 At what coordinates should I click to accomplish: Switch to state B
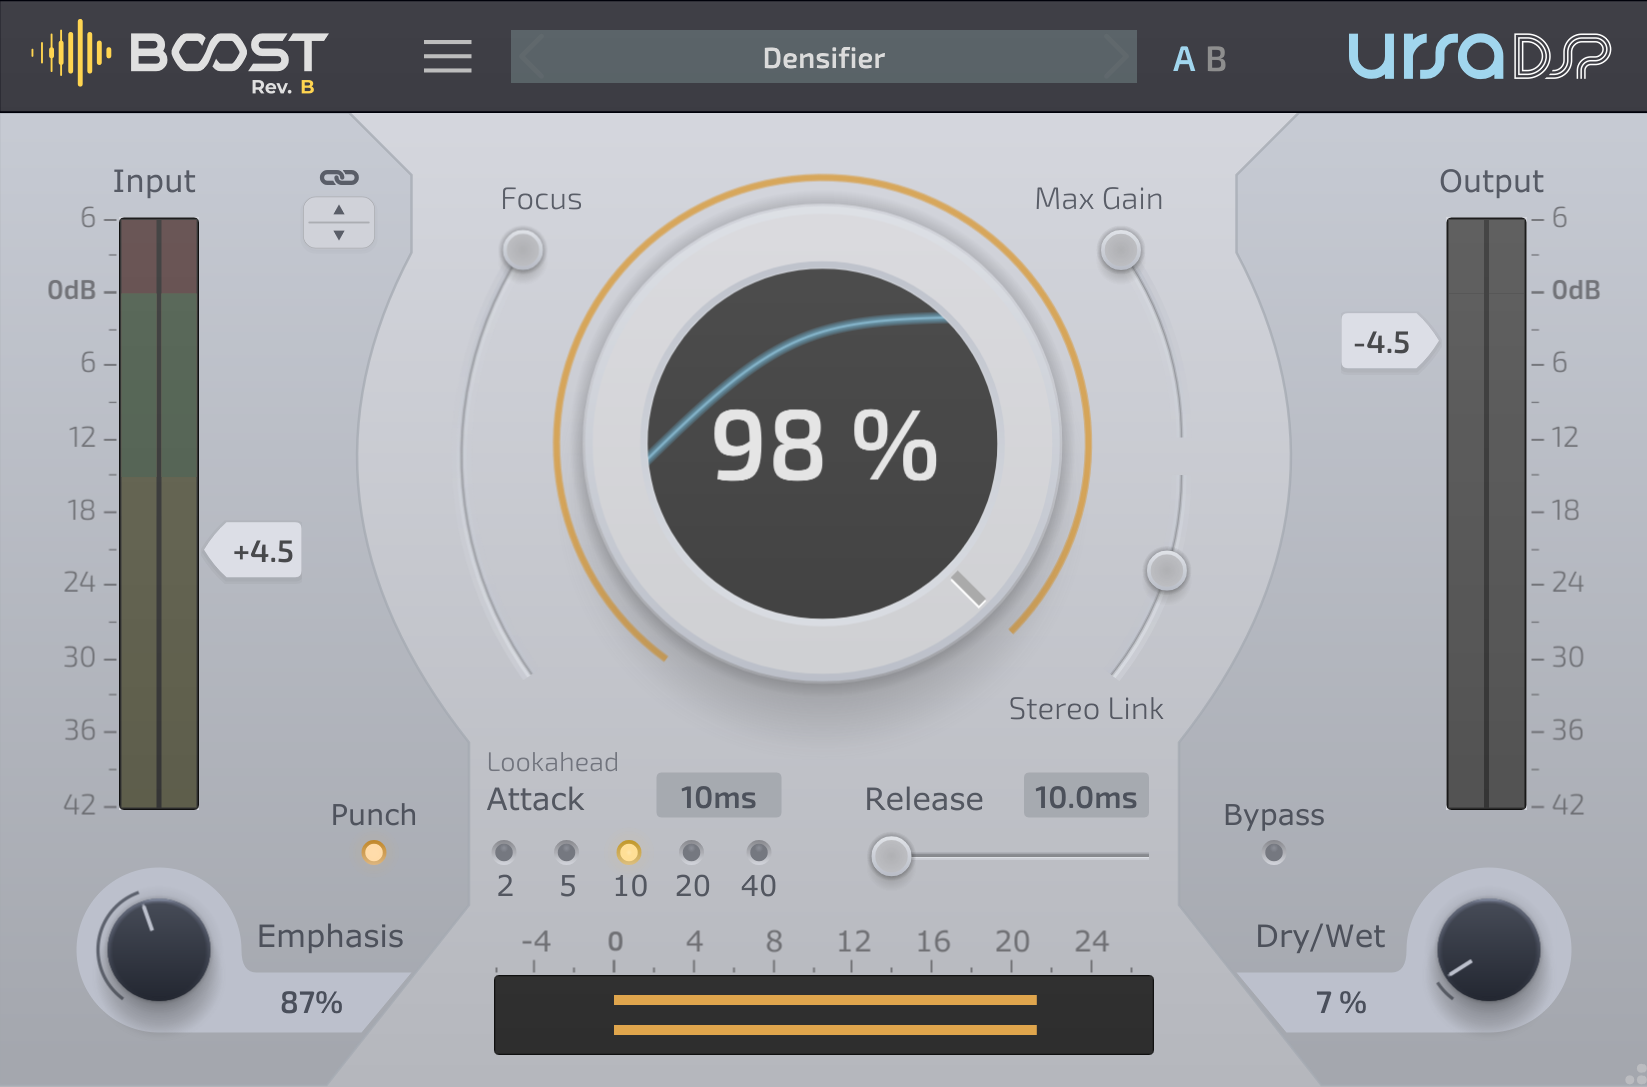coord(1216,60)
